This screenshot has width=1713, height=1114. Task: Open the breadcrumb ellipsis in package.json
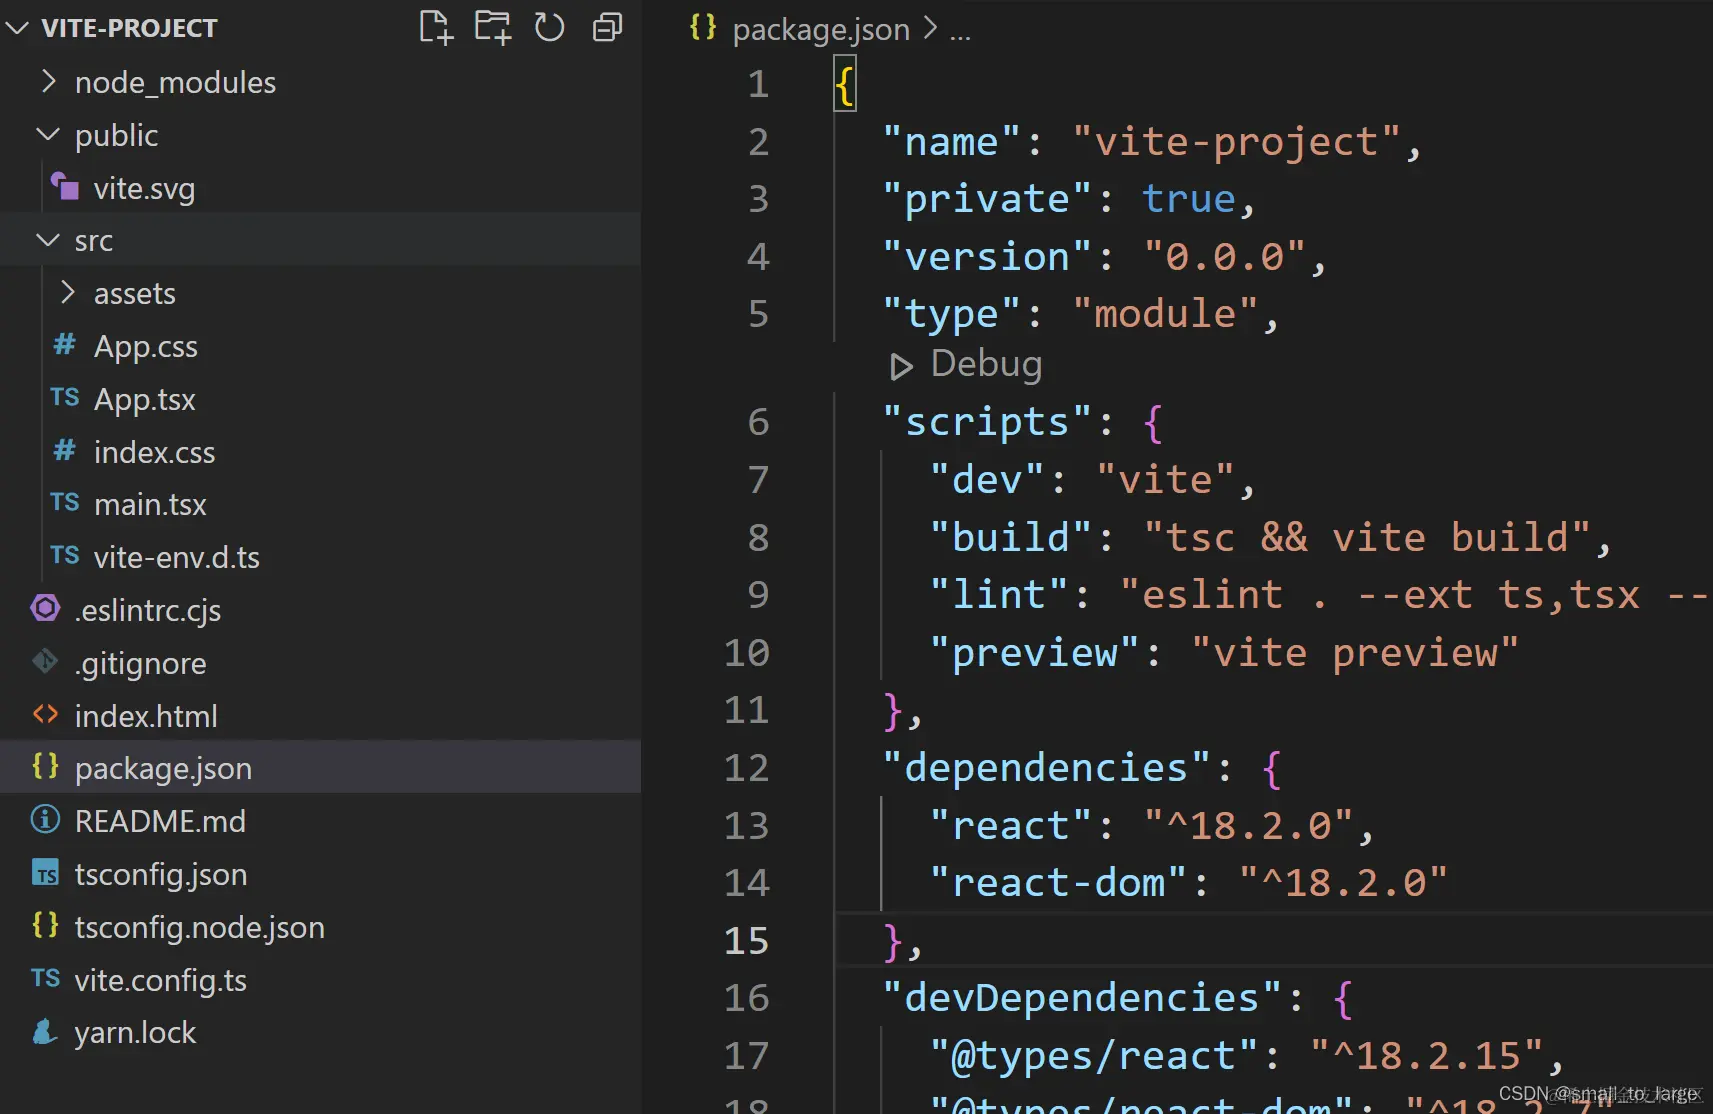(960, 29)
